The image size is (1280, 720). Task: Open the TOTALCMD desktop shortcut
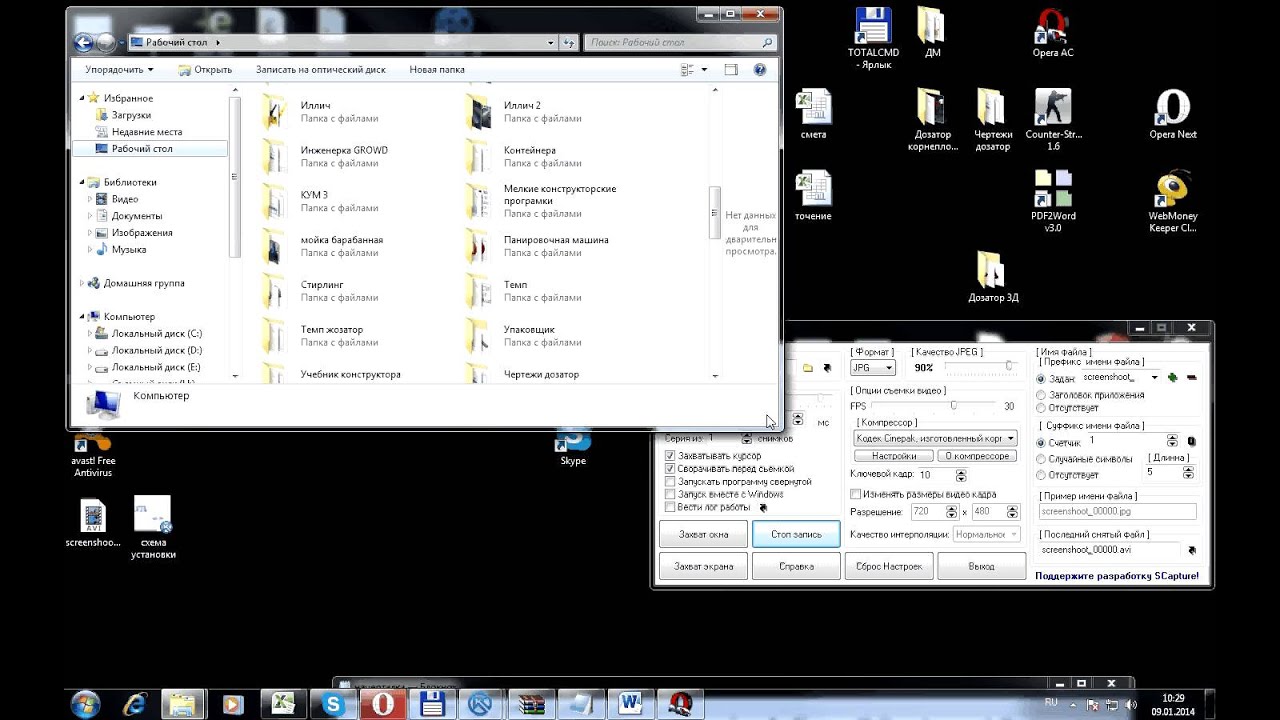click(x=873, y=38)
